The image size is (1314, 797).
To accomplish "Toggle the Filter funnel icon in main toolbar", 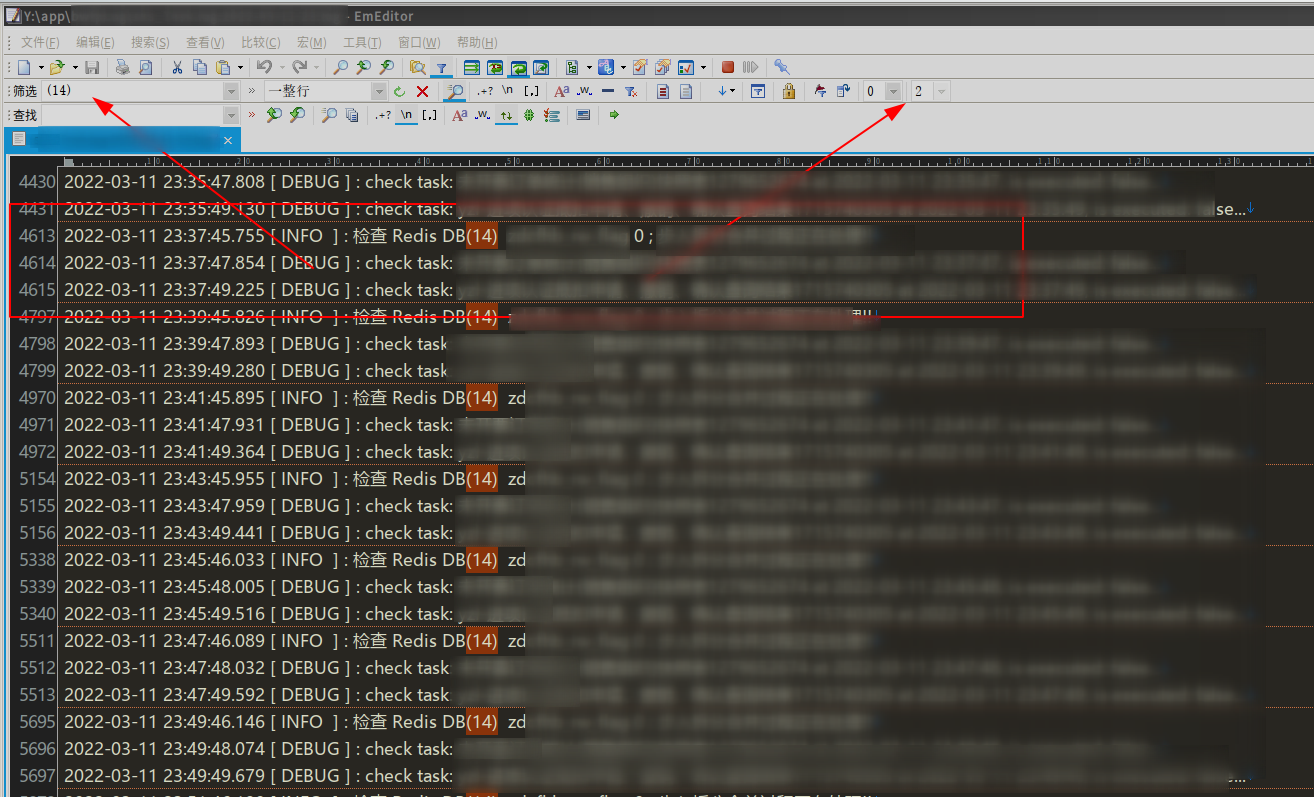I will (x=441, y=67).
